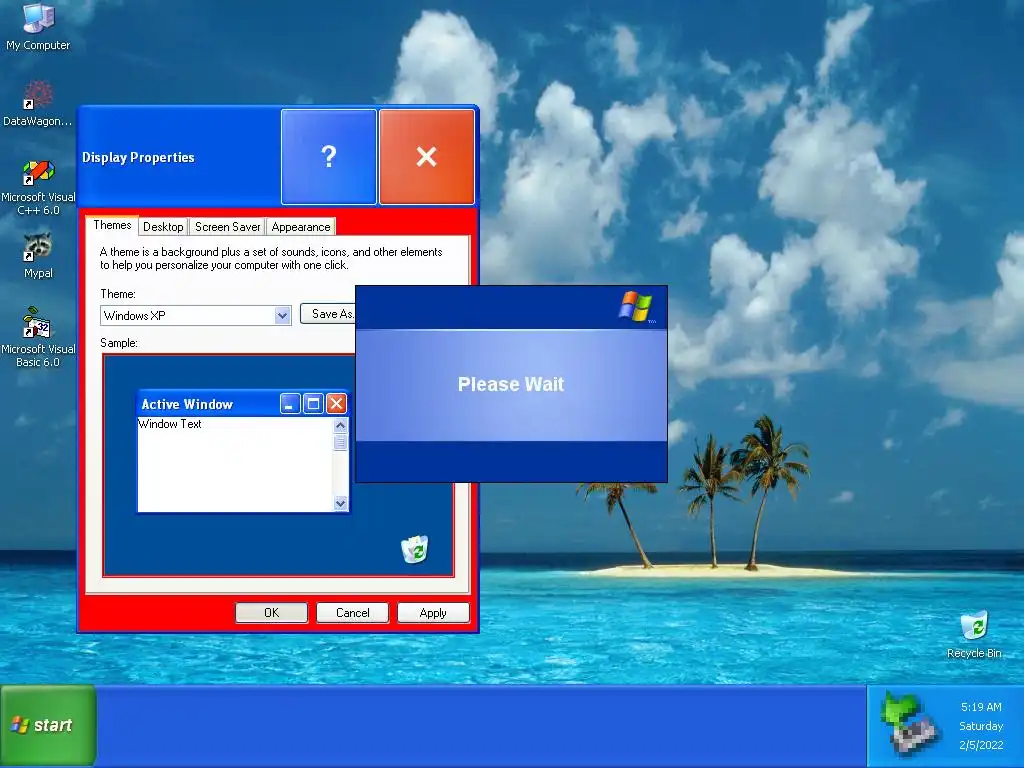This screenshot has height=768, width=1024.
Task: Select the Recycle Bin desktop icon
Action: tap(974, 635)
